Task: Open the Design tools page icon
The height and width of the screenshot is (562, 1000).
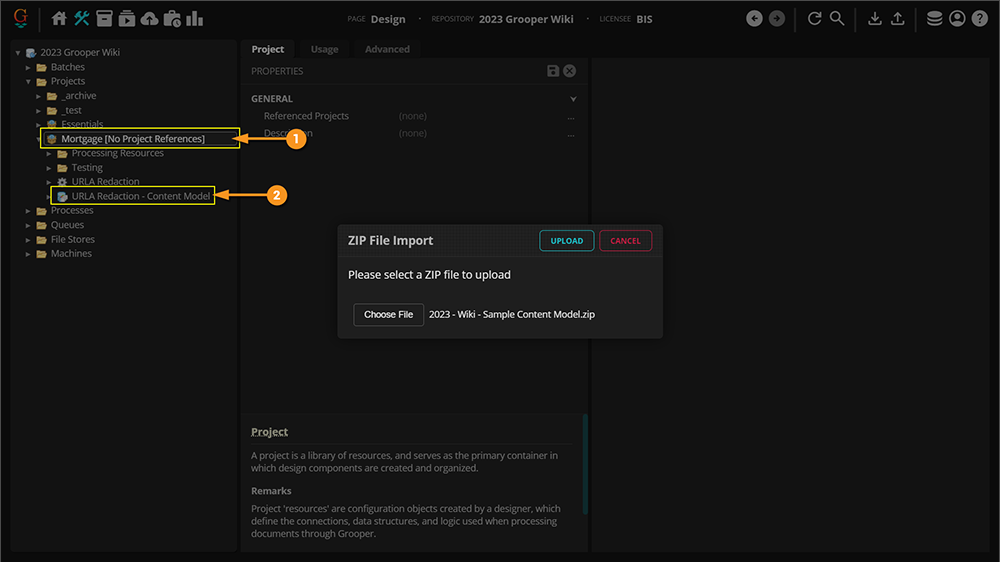Action: click(x=82, y=19)
